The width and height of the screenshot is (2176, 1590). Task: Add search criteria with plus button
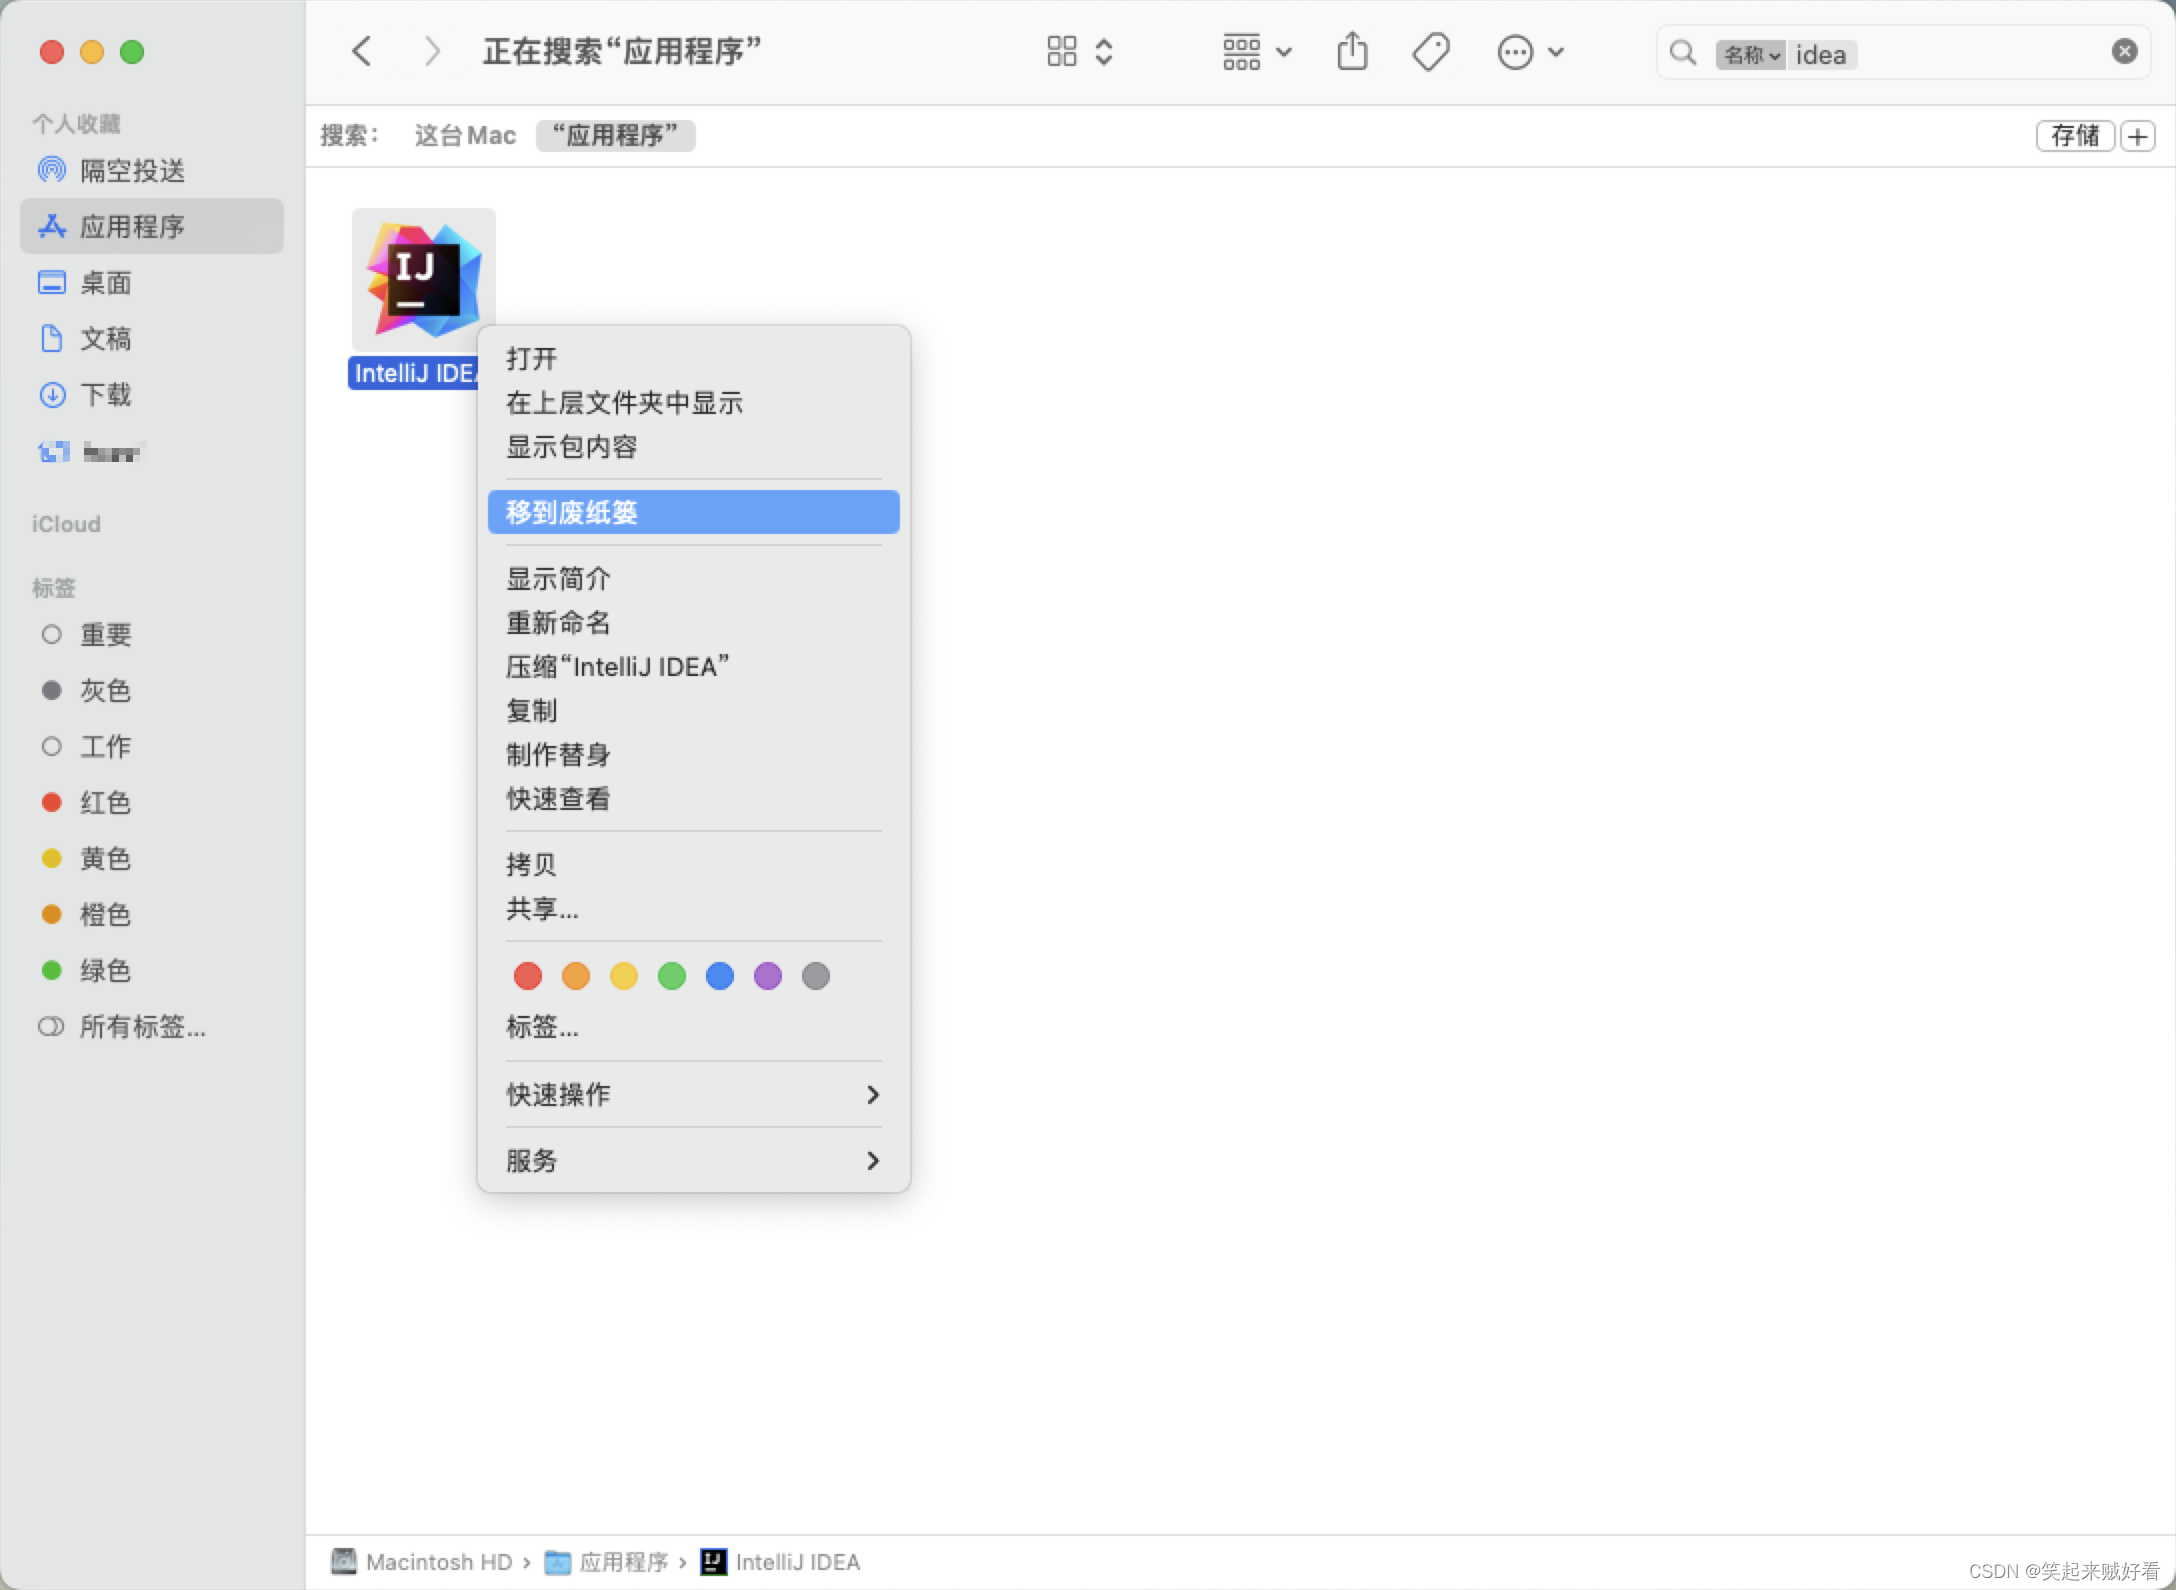tap(2138, 135)
